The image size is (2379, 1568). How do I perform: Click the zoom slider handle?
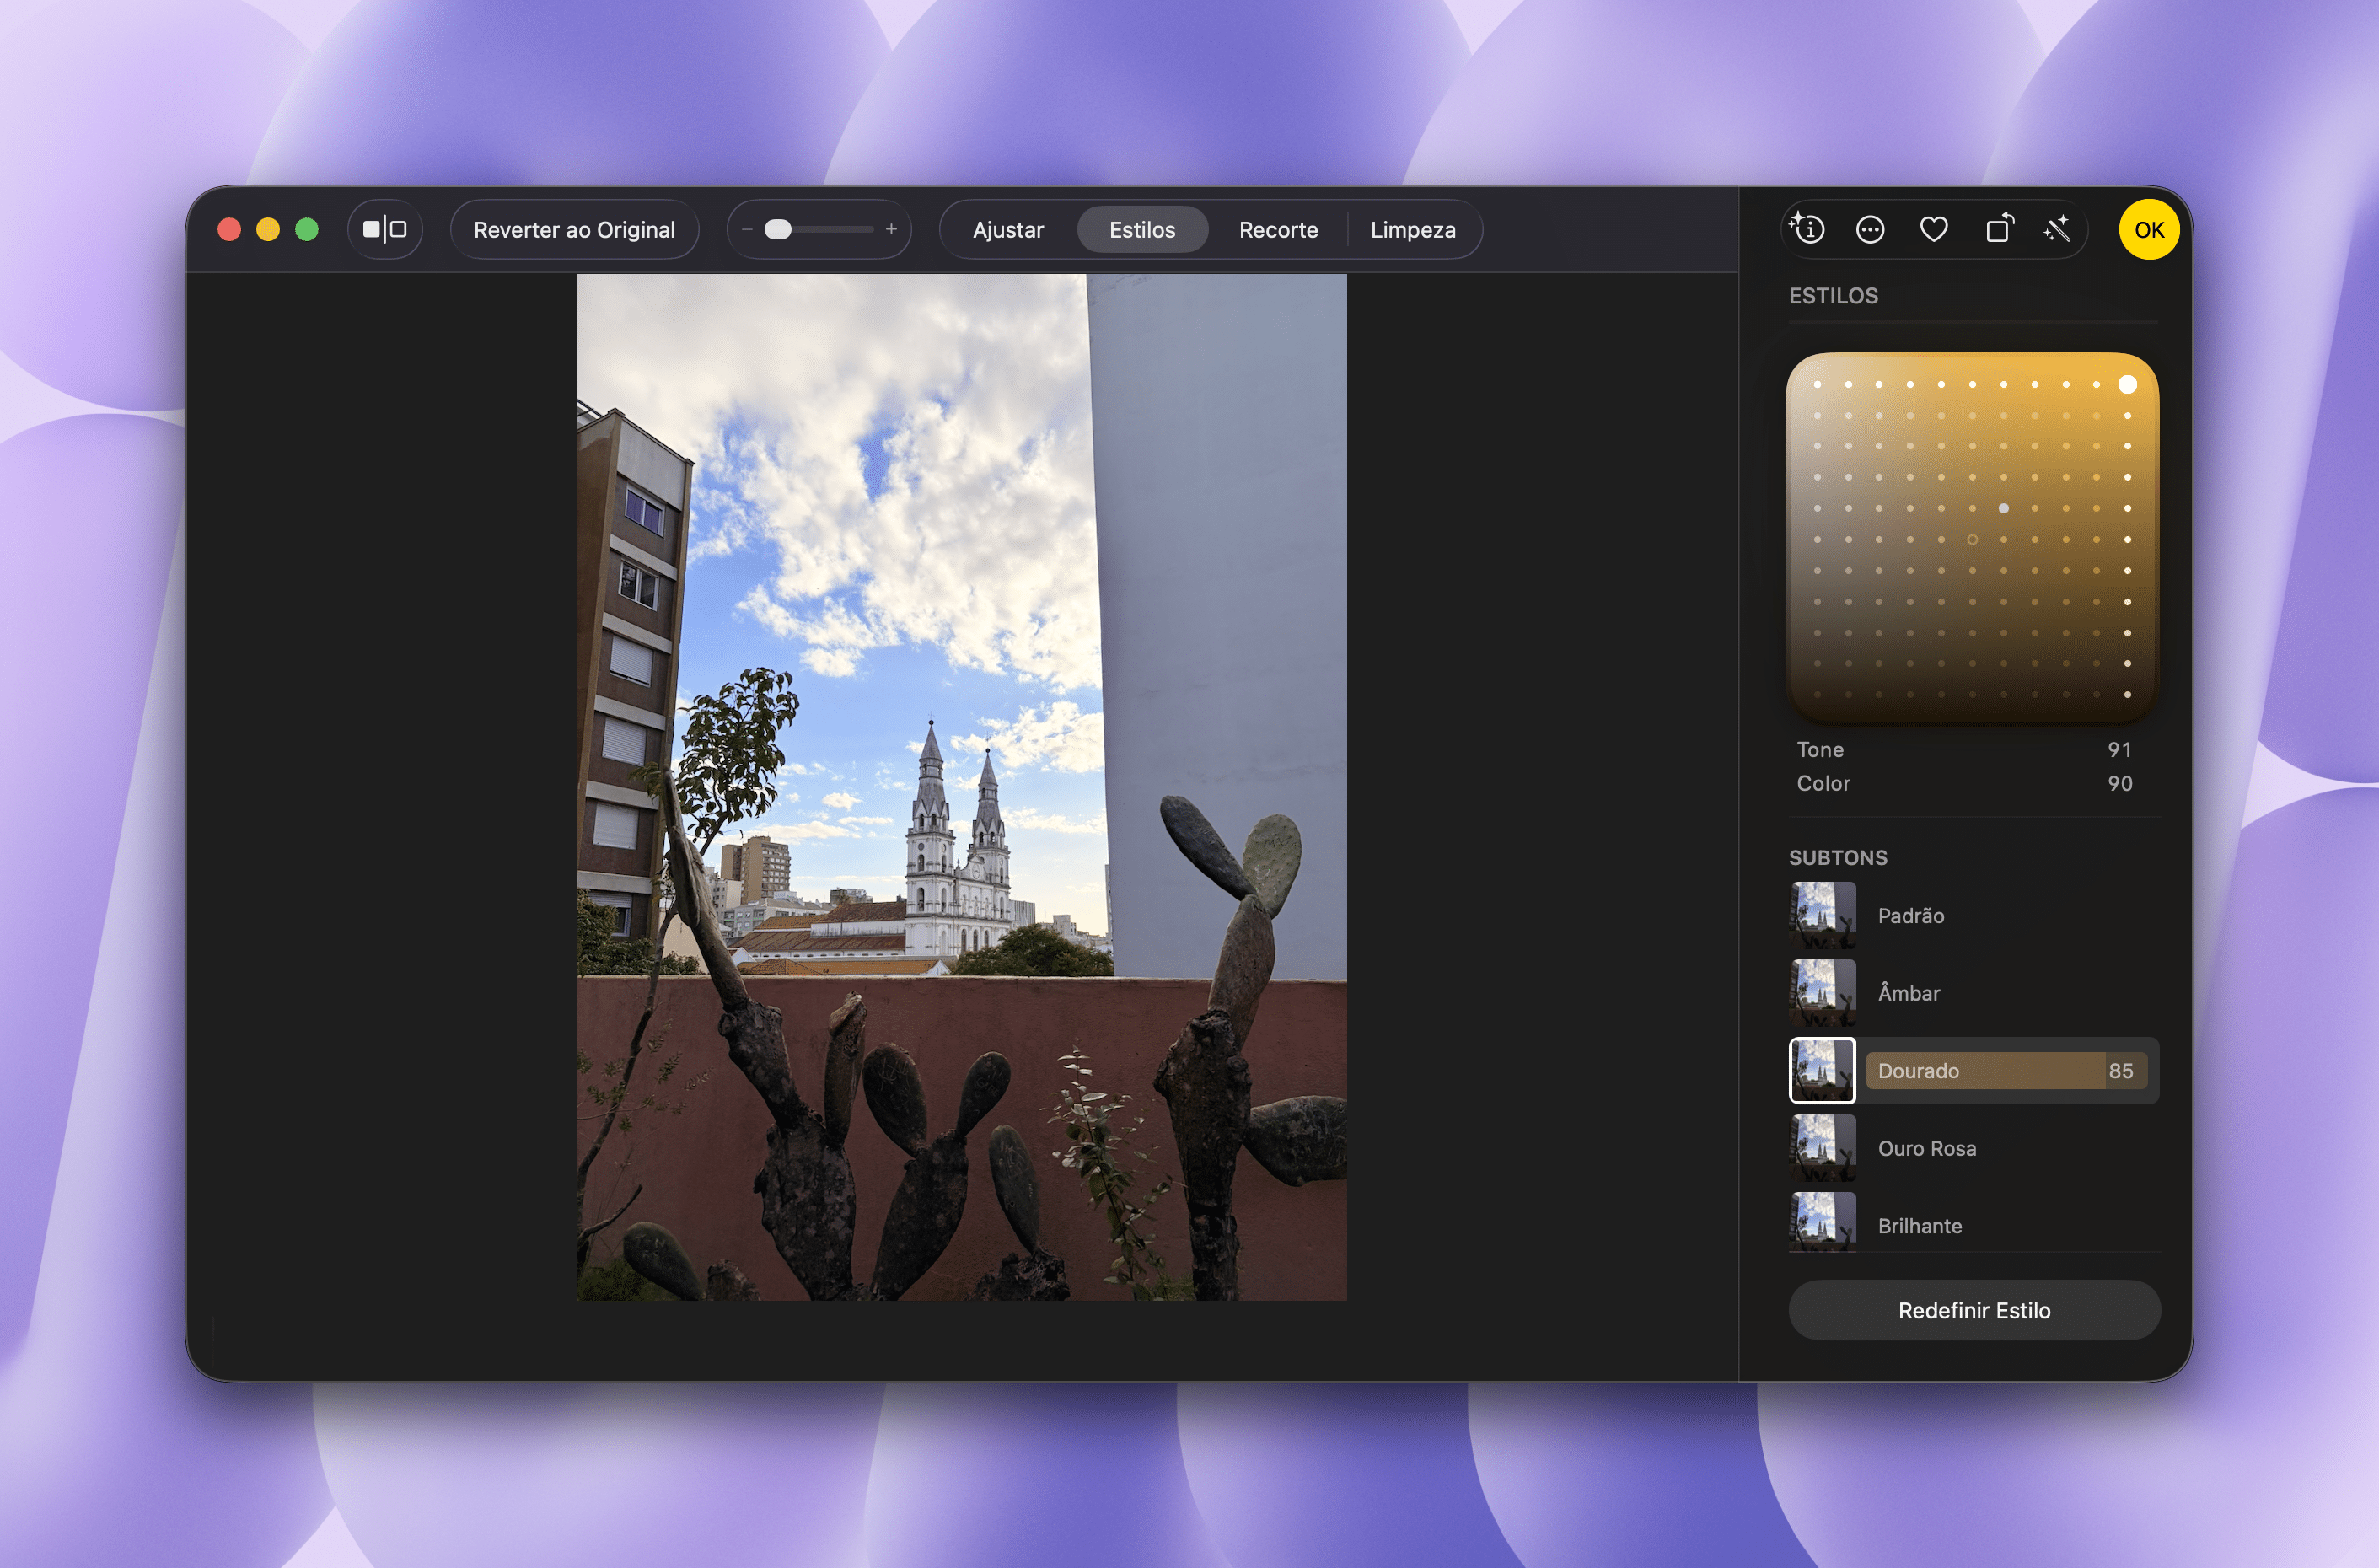pyautogui.click(x=778, y=230)
